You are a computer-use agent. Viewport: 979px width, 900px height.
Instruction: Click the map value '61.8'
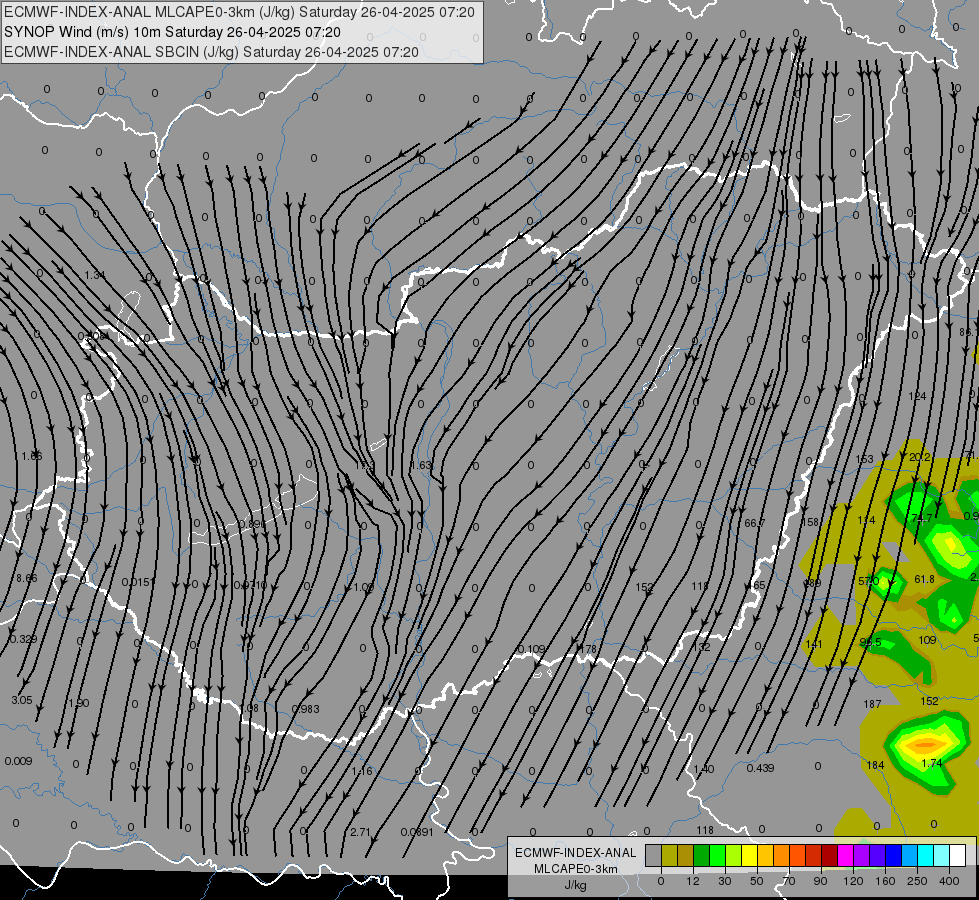(x=925, y=579)
